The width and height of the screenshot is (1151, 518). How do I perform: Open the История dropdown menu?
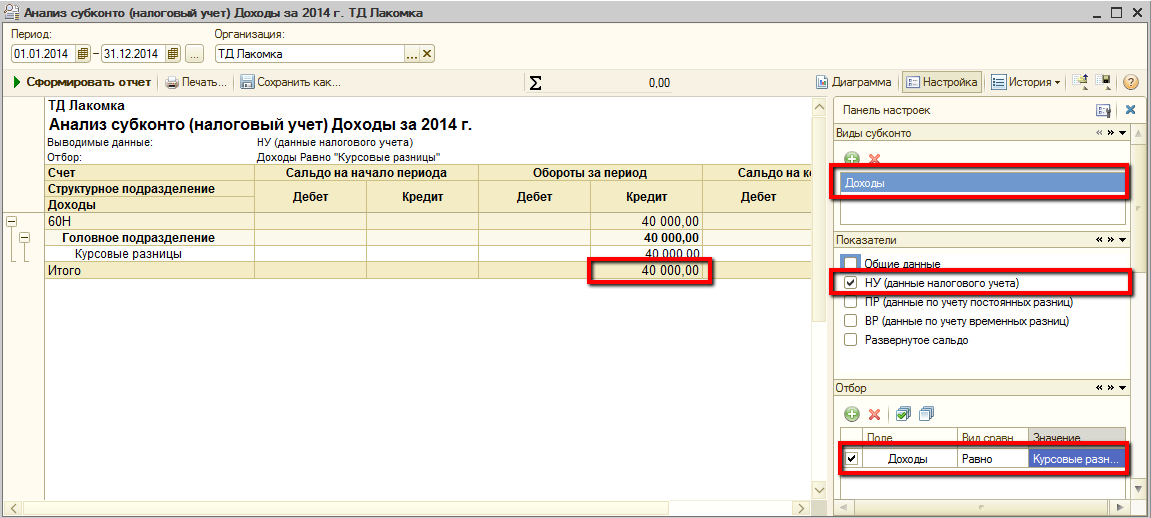1025,82
